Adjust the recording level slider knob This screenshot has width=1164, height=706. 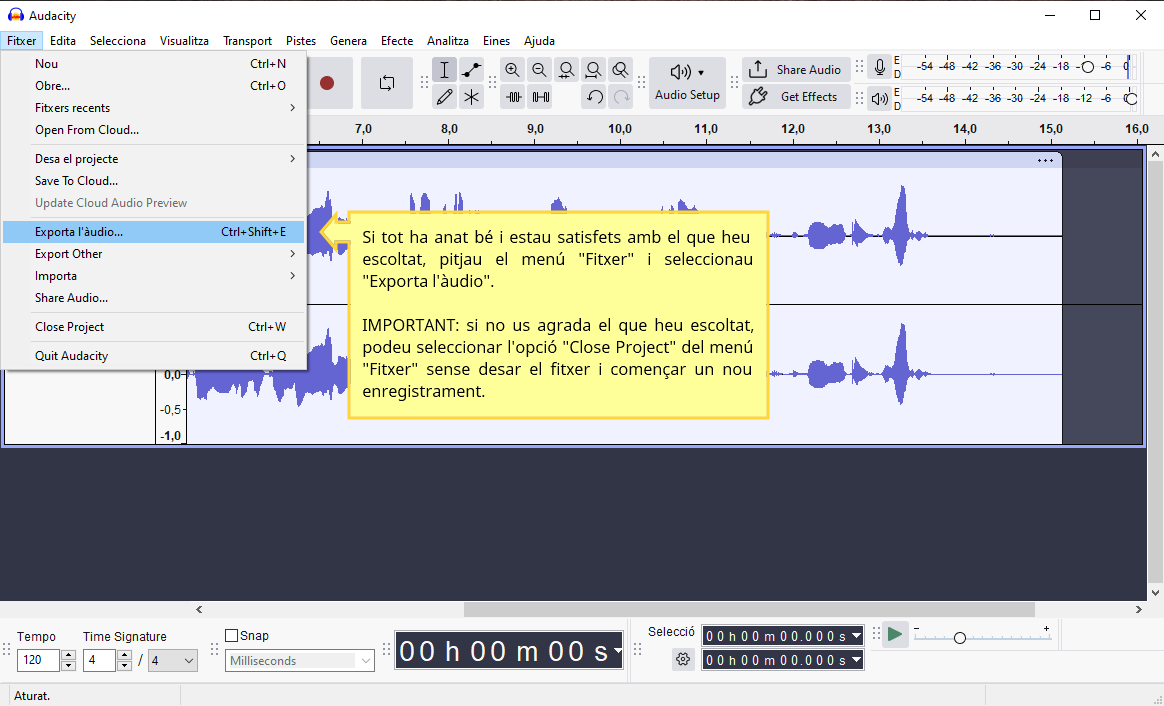(x=1088, y=67)
